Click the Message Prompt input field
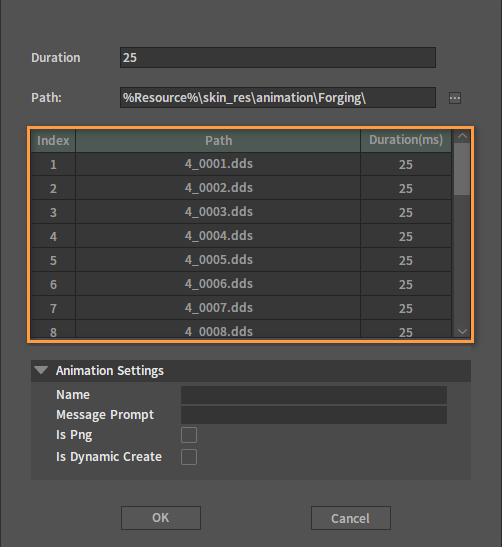The image size is (502, 547). click(314, 415)
